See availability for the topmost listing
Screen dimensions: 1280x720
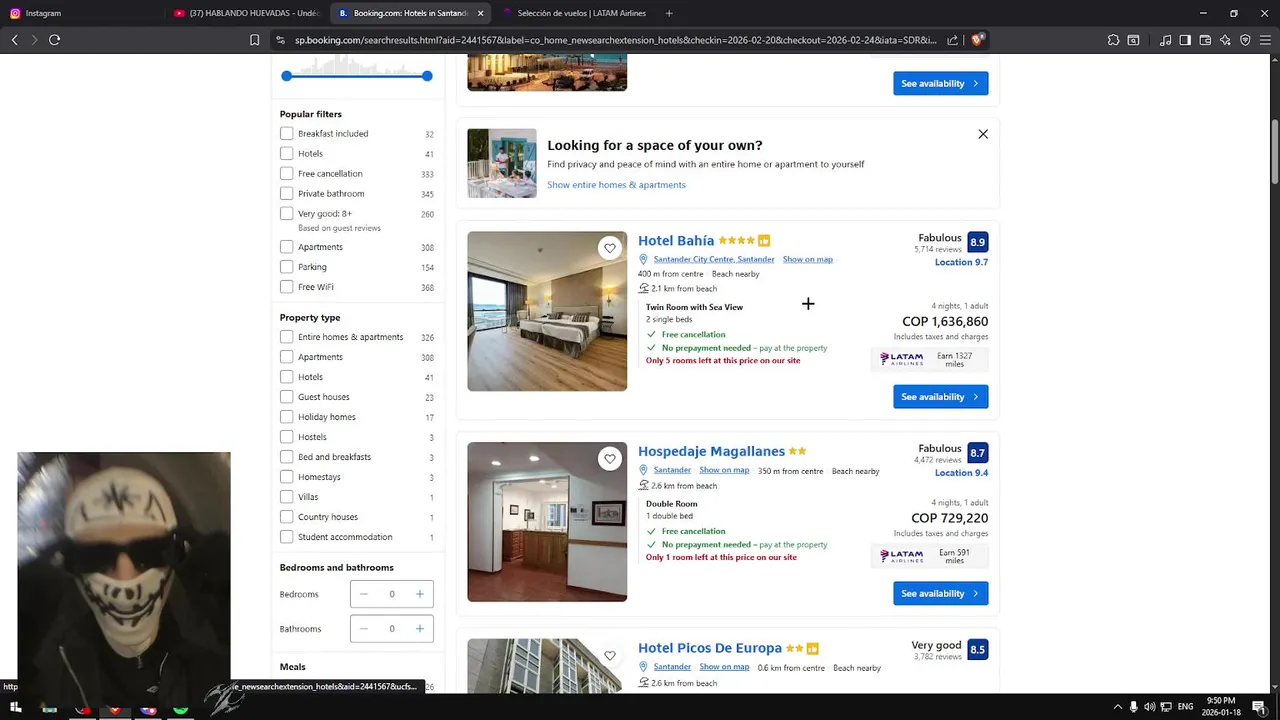[941, 84]
